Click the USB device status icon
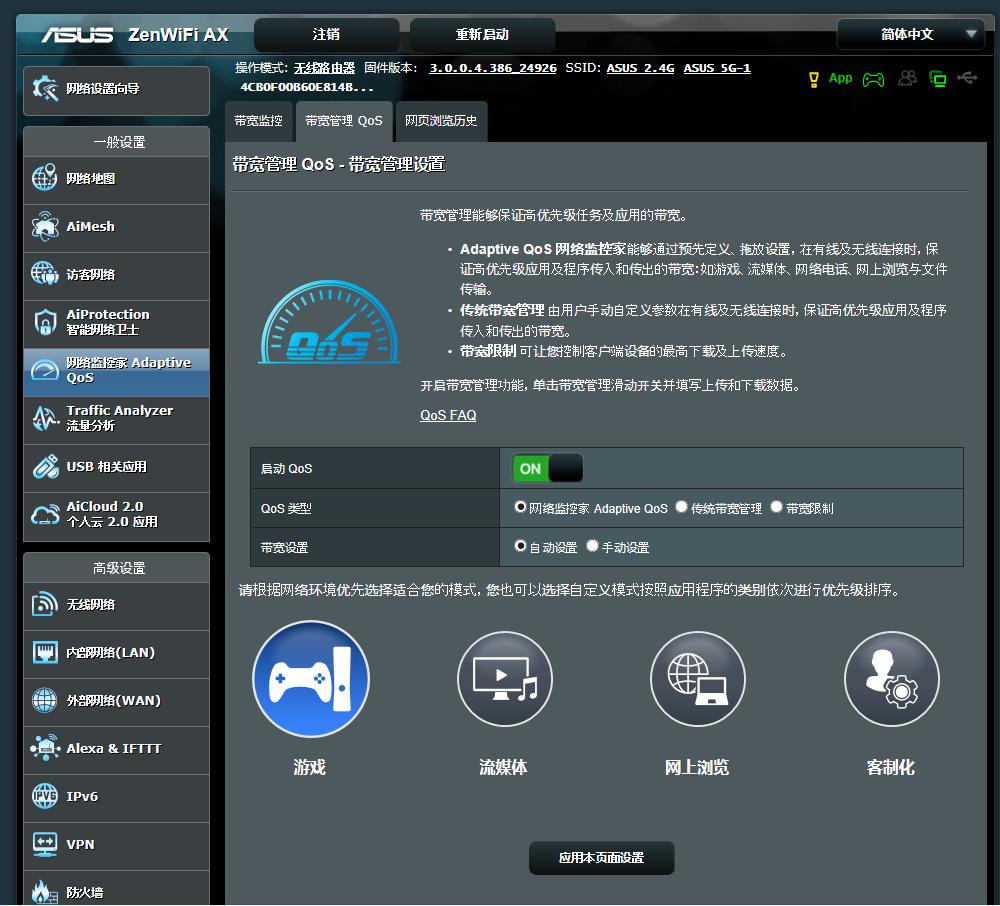The height and width of the screenshot is (906, 1000). pyautogui.click(x=968, y=79)
